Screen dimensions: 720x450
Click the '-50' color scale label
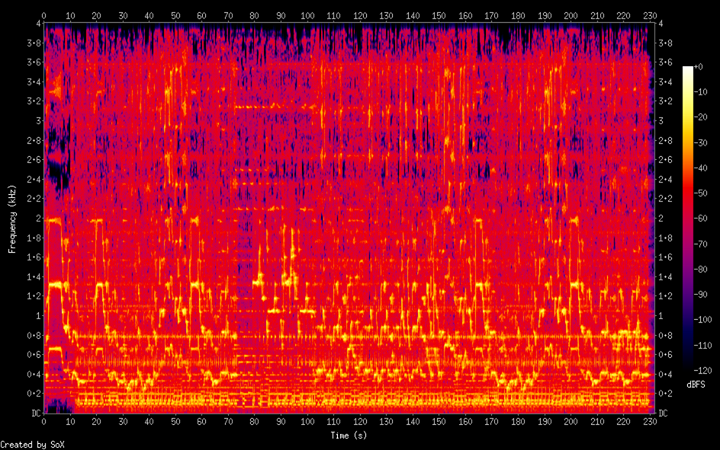(700, 193)
